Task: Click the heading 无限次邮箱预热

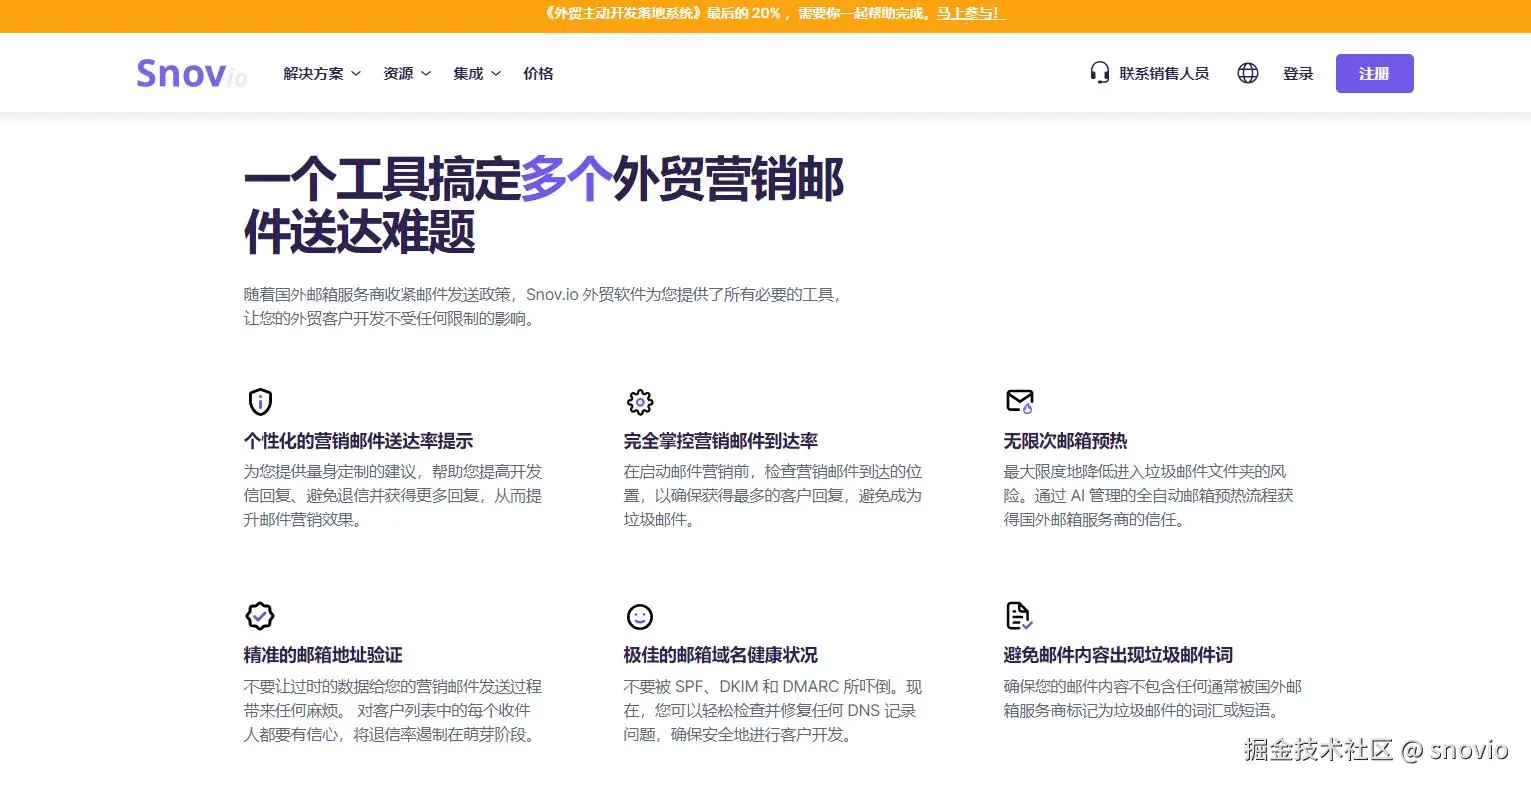Action: point(1065,441)
